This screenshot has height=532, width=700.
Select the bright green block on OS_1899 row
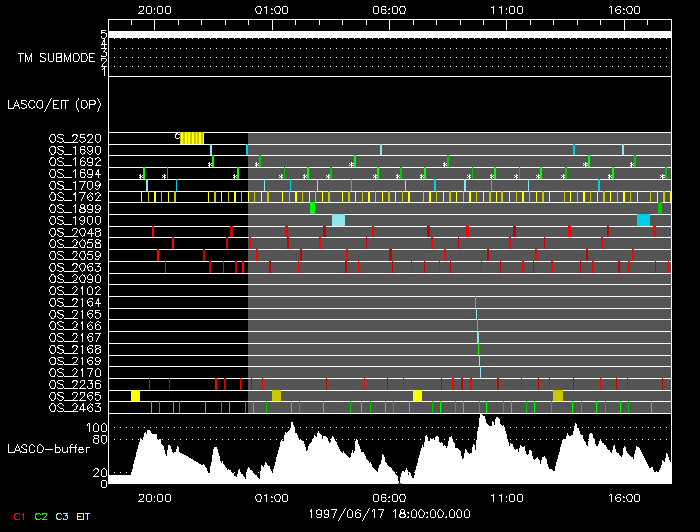coord(313,208)
